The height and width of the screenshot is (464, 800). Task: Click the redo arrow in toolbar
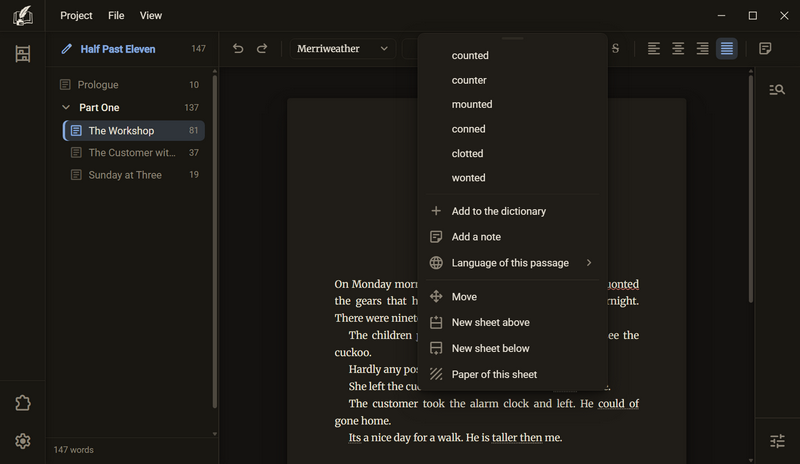pos(262,48)
